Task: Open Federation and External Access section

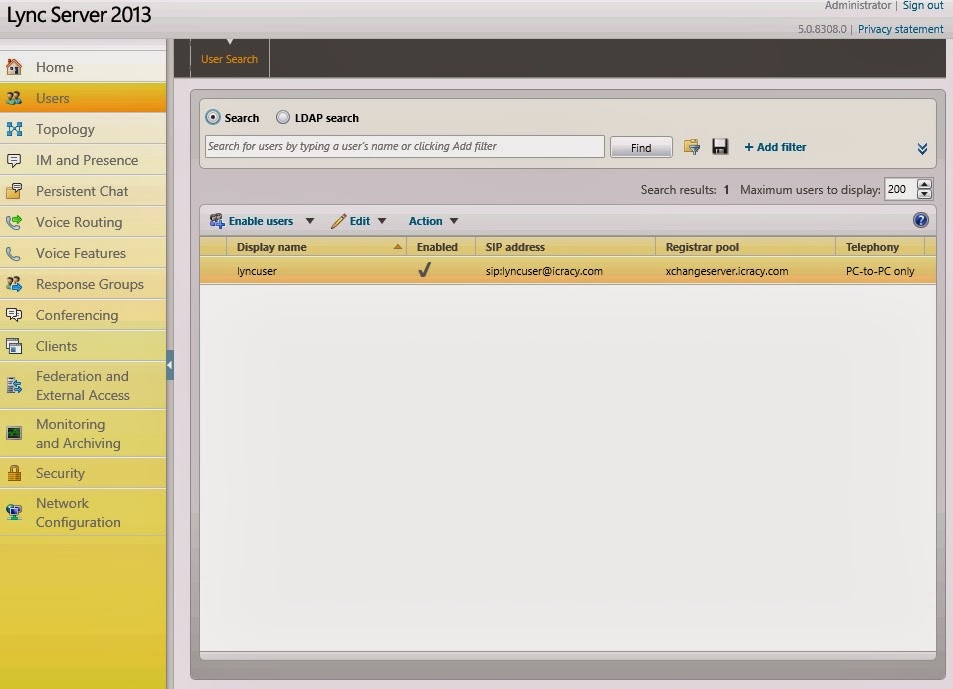Action: [83, 385]
